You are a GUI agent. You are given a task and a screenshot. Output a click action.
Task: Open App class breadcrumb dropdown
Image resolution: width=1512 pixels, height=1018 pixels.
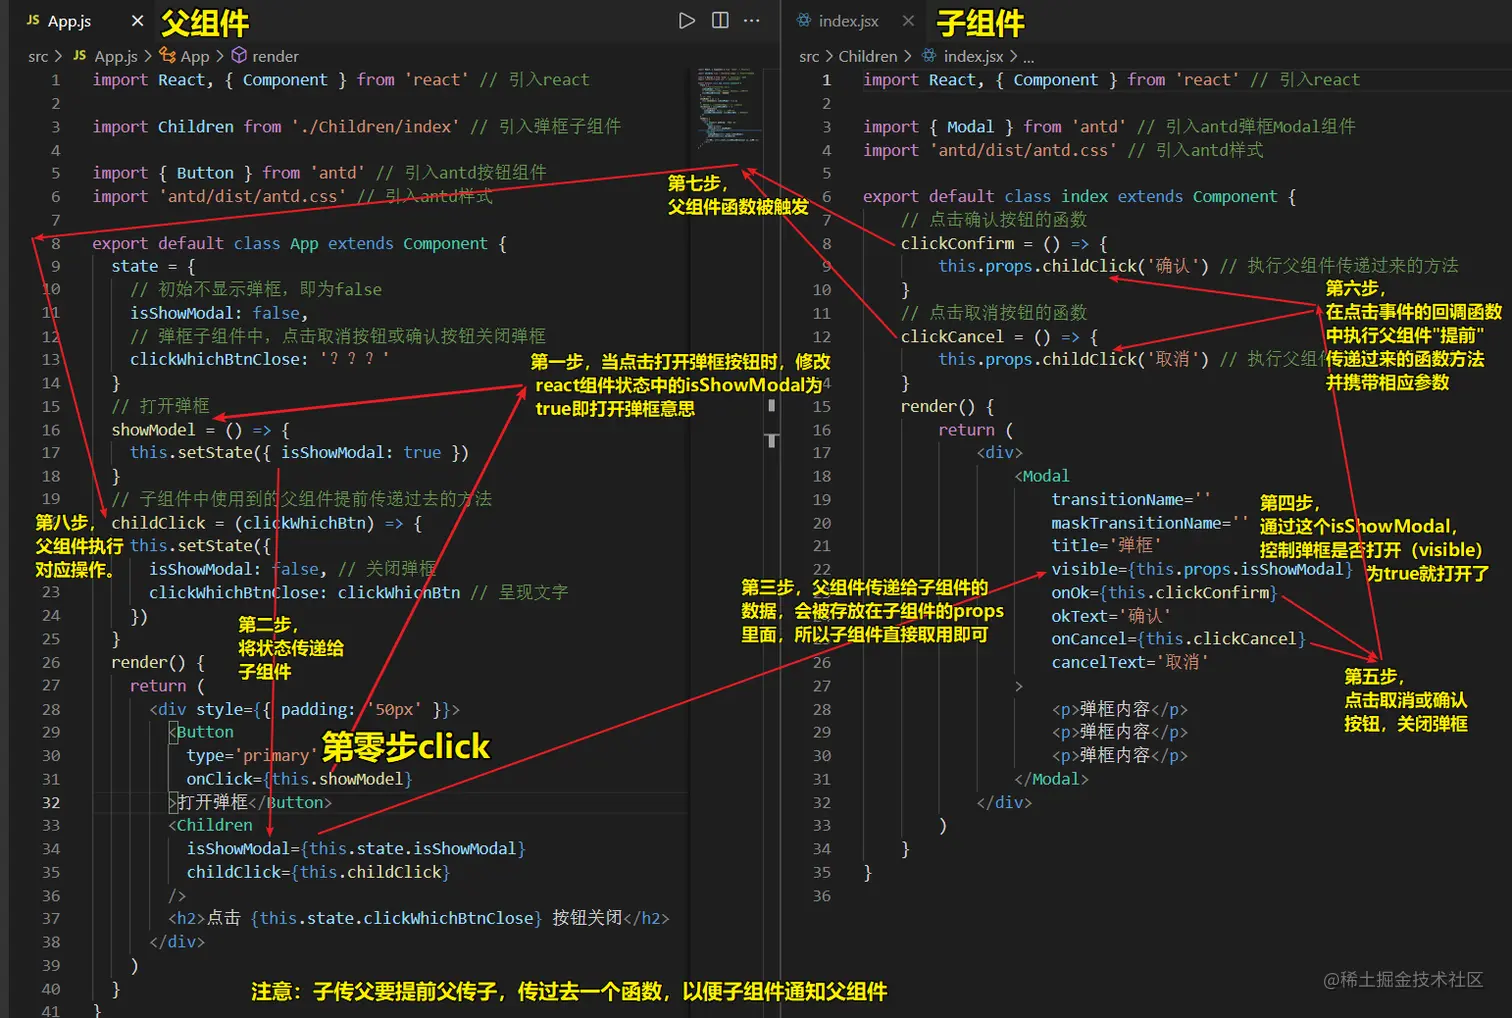click(x=195, y=56)
